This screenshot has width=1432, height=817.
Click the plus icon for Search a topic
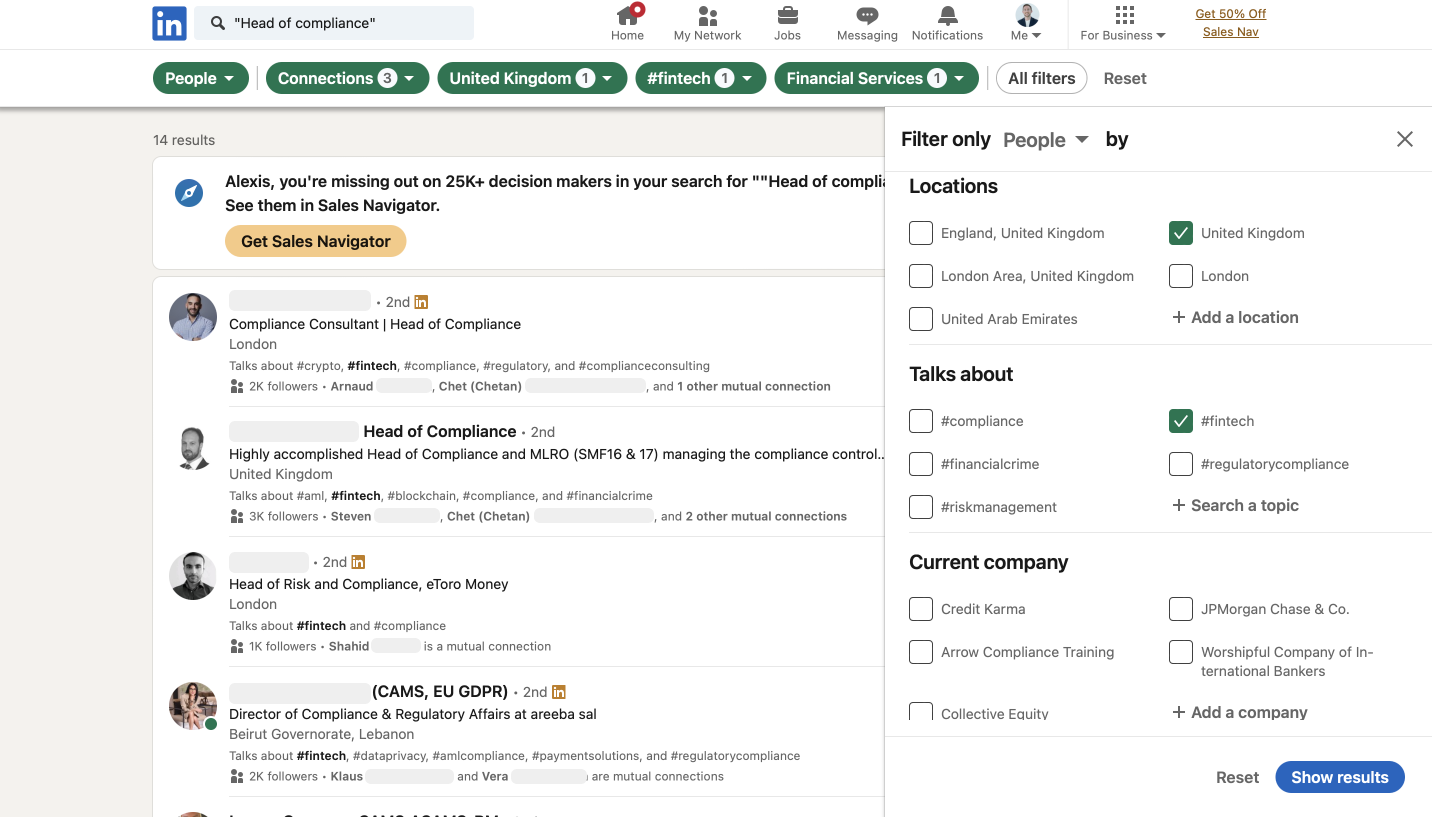point(1179,506)
